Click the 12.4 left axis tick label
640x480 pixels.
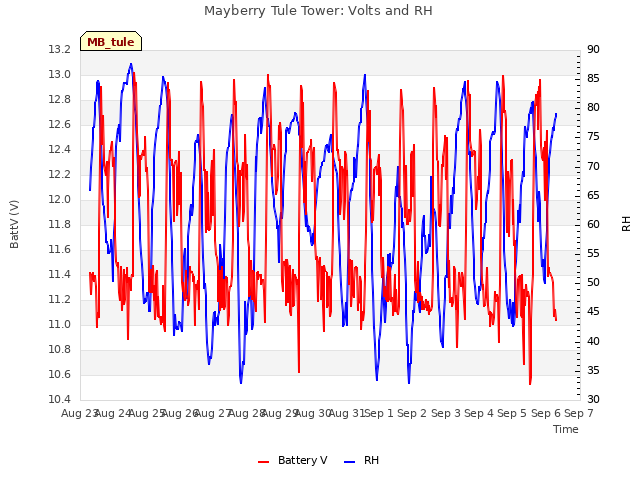click(x=60, y=149)
